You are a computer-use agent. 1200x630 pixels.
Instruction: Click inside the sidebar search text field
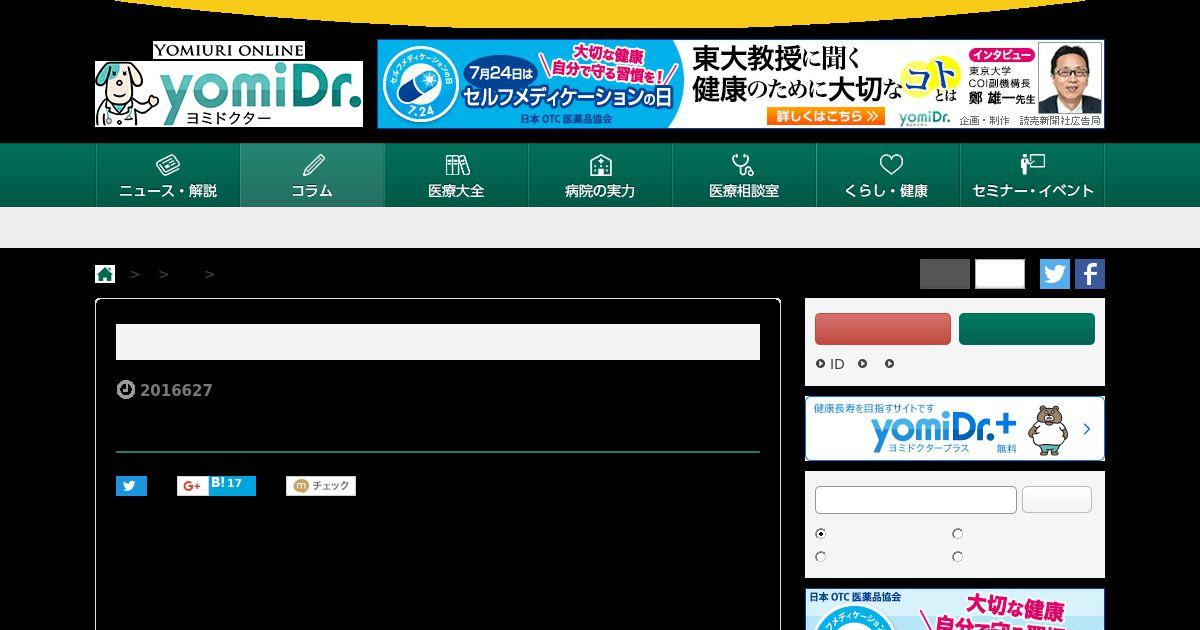(916, 500)
